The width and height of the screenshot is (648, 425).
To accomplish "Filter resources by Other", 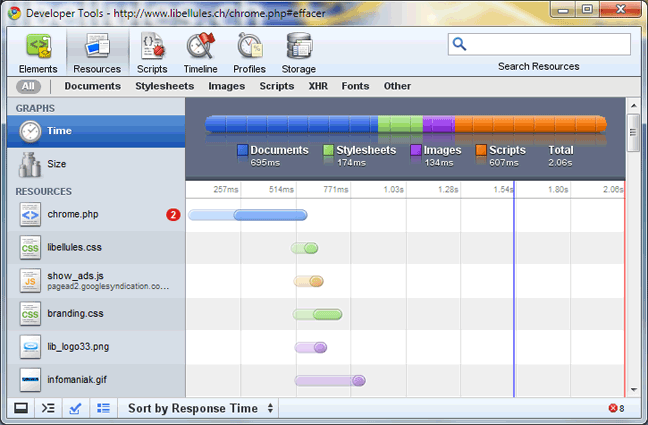I will tap(397, 86).
